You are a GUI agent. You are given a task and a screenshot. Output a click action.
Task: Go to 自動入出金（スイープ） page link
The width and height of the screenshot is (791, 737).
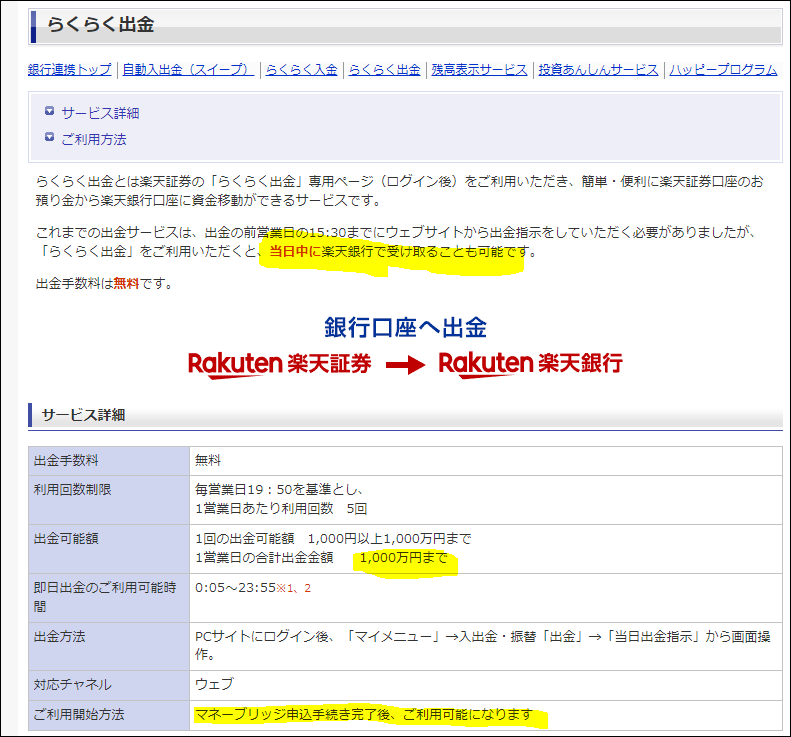click(188, 70)
